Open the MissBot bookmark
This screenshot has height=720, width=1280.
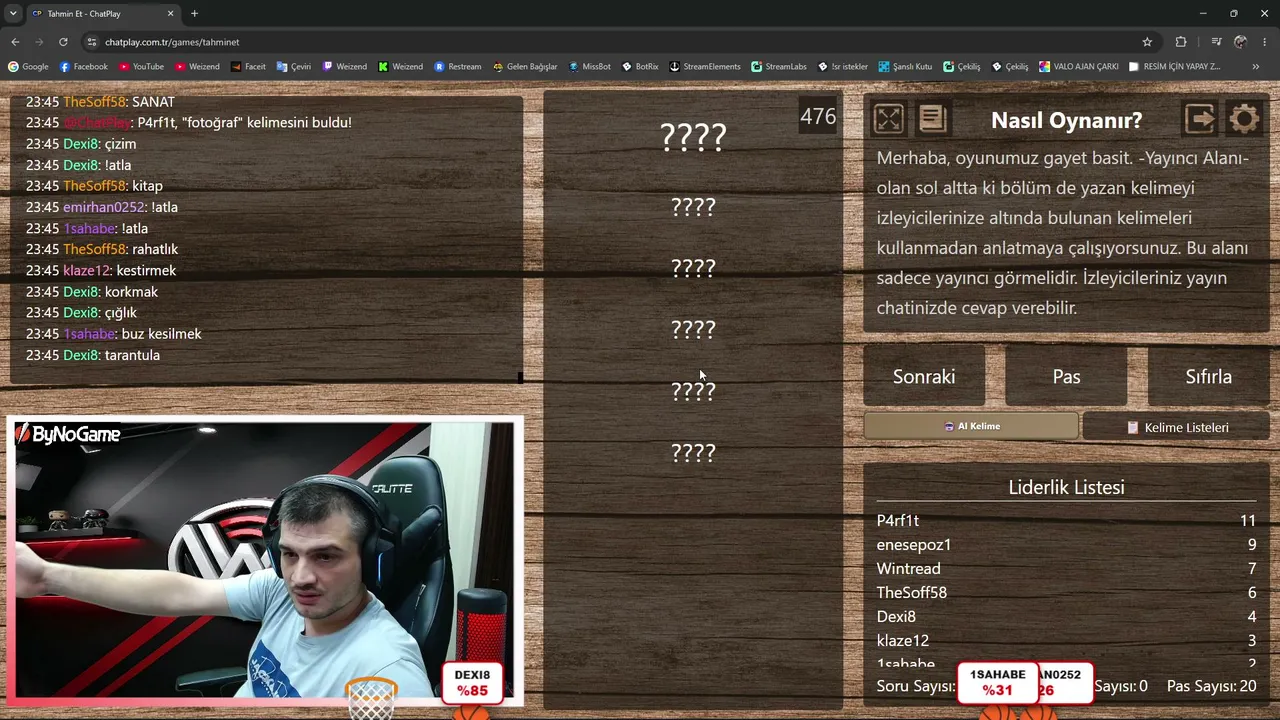[x=590, y=67]
